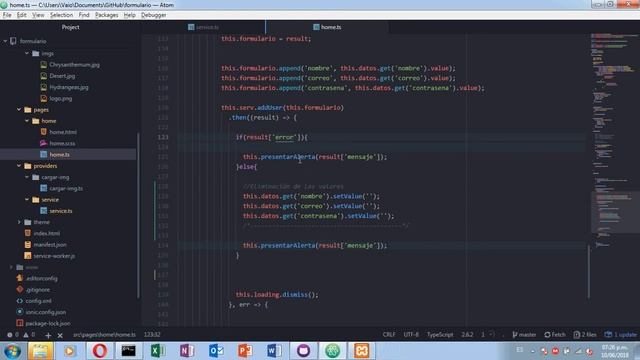Image resolution: width=640 pixels, height=360 pixels.
Task: Expand the dimmed folder below service-worker.js
Action: [x=11, y=267]
